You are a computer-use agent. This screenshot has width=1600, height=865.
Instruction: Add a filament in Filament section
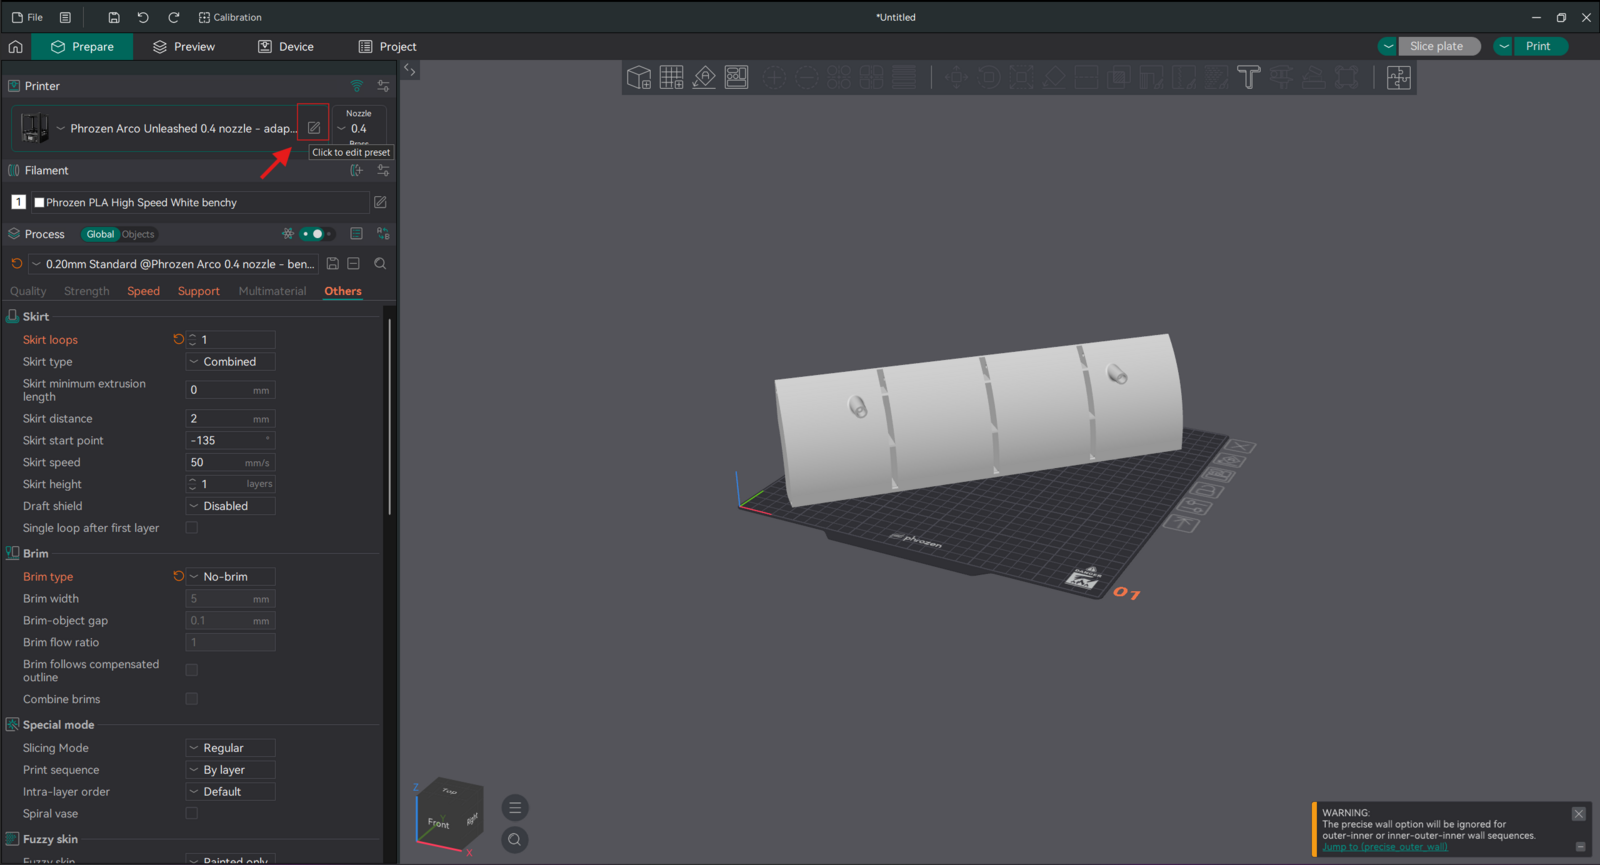(356, 170)
